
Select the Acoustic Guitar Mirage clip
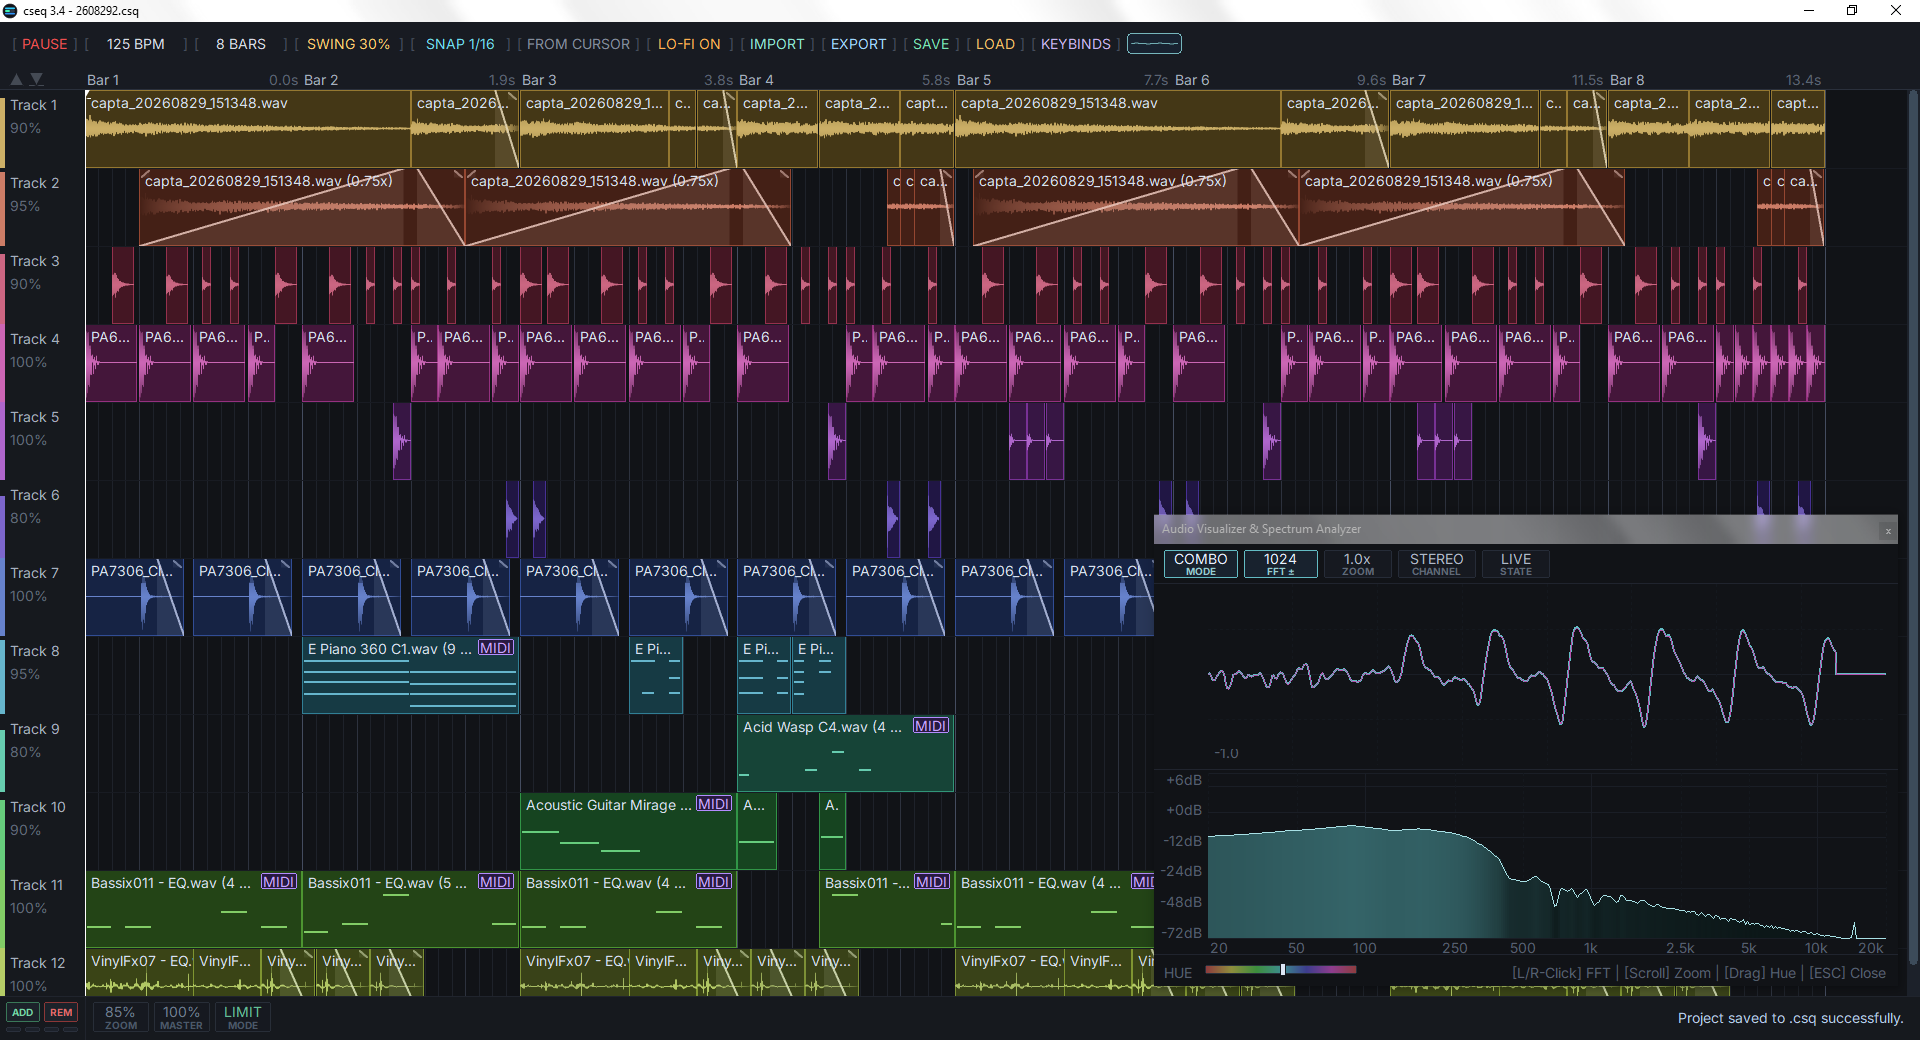[628, 831]
